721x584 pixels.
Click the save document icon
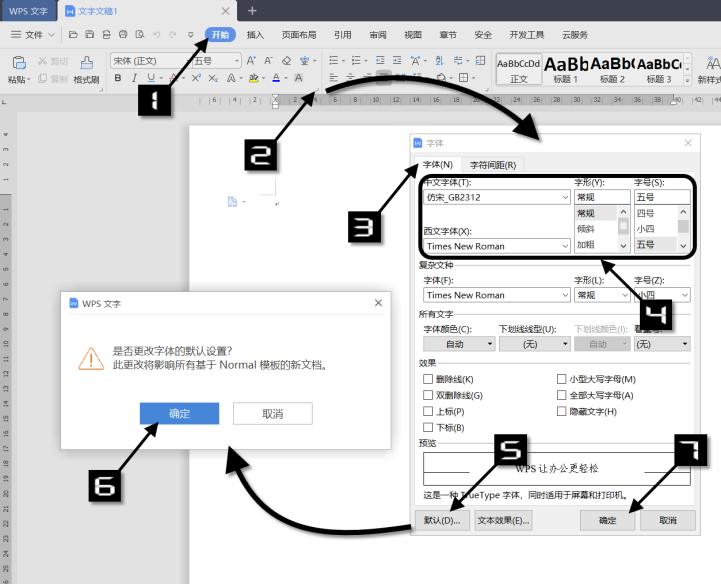pos(90,34)
